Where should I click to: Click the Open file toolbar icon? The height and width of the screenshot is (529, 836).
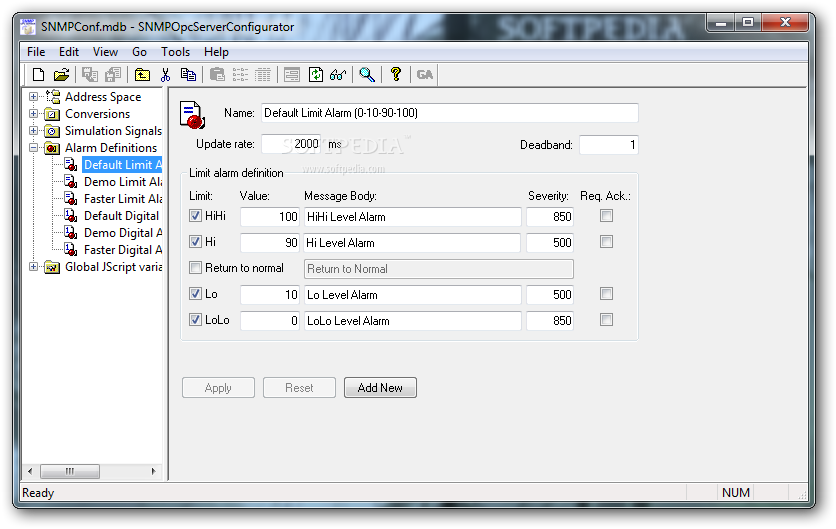click(x=61, y=75)
